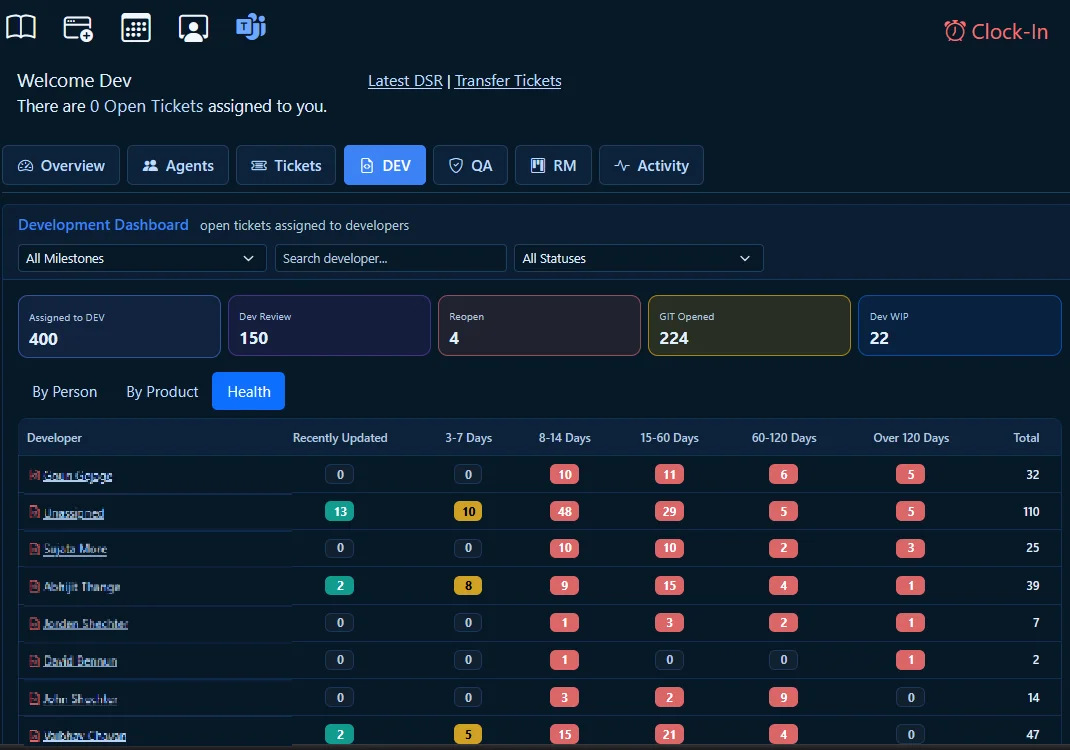The width and height of the screenshot is (1070, 750).
Task: Click the red 48 badge in Unassigned row
Action: point(564,511)
